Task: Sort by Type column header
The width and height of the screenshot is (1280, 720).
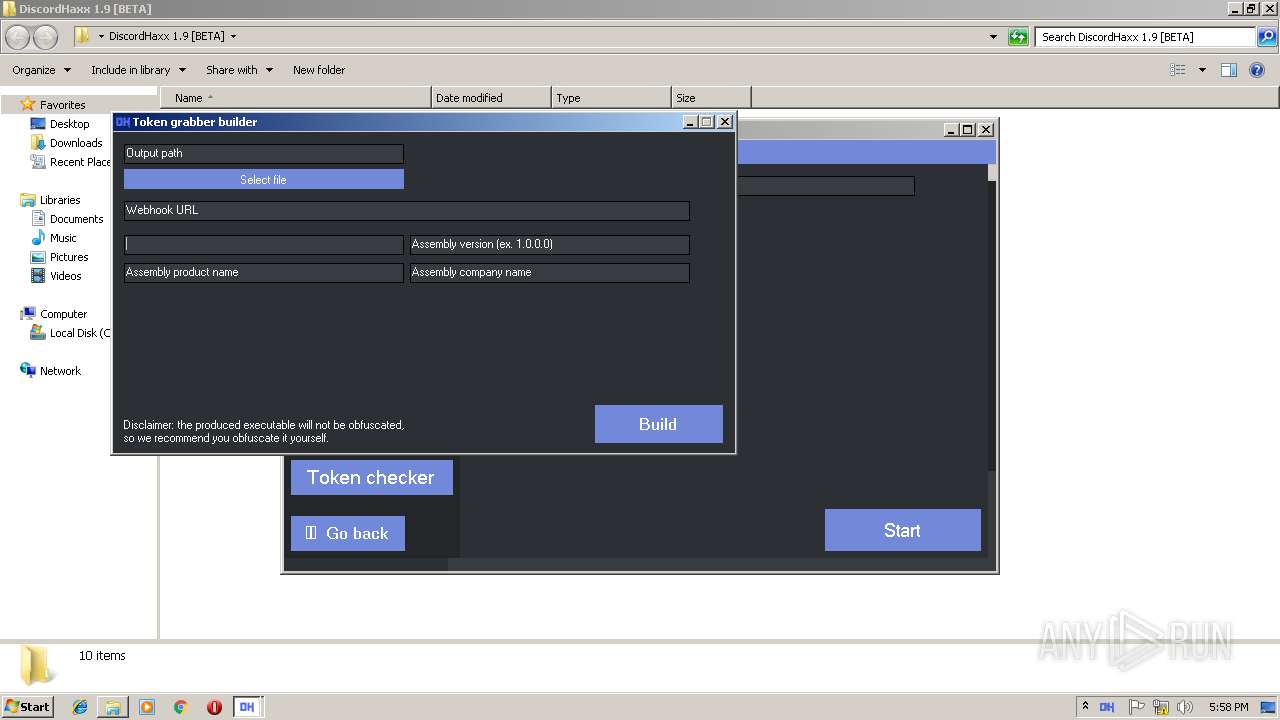Action: [x=611, y=98]
